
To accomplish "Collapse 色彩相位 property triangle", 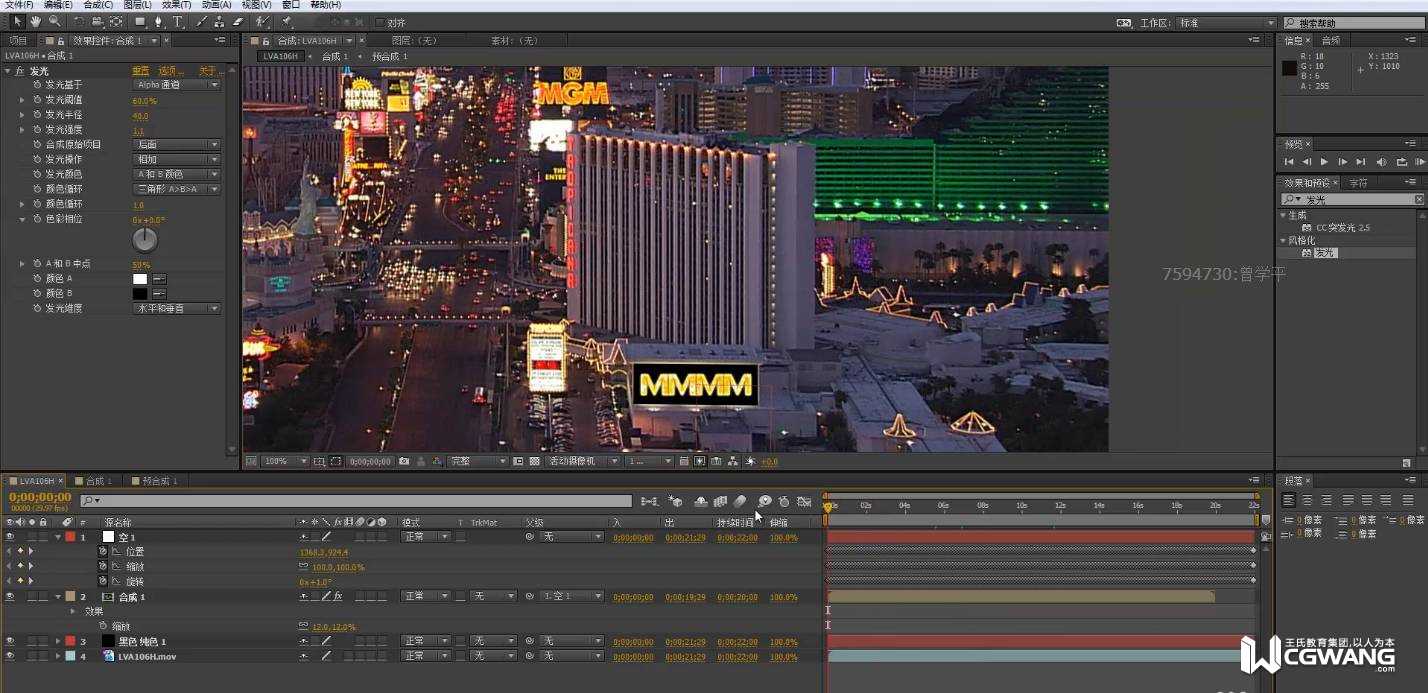I will pos(23,219).
